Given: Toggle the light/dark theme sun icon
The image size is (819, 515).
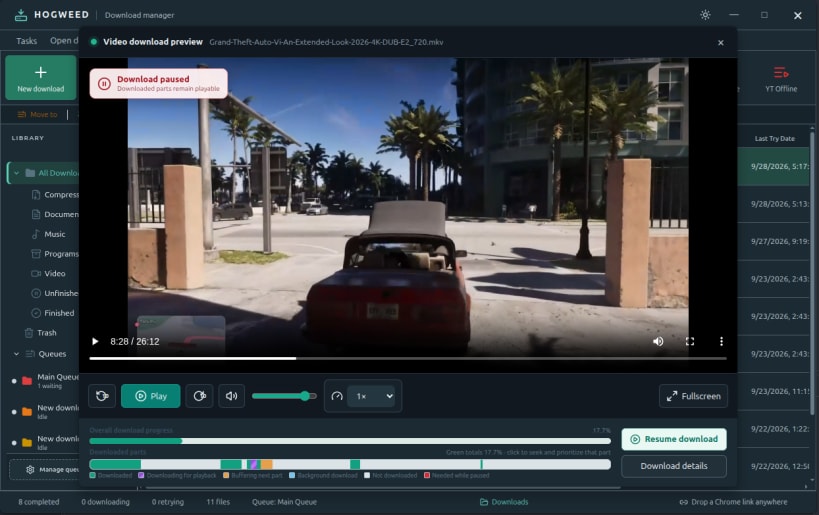Looking at the screenshot, I should 705,15.
